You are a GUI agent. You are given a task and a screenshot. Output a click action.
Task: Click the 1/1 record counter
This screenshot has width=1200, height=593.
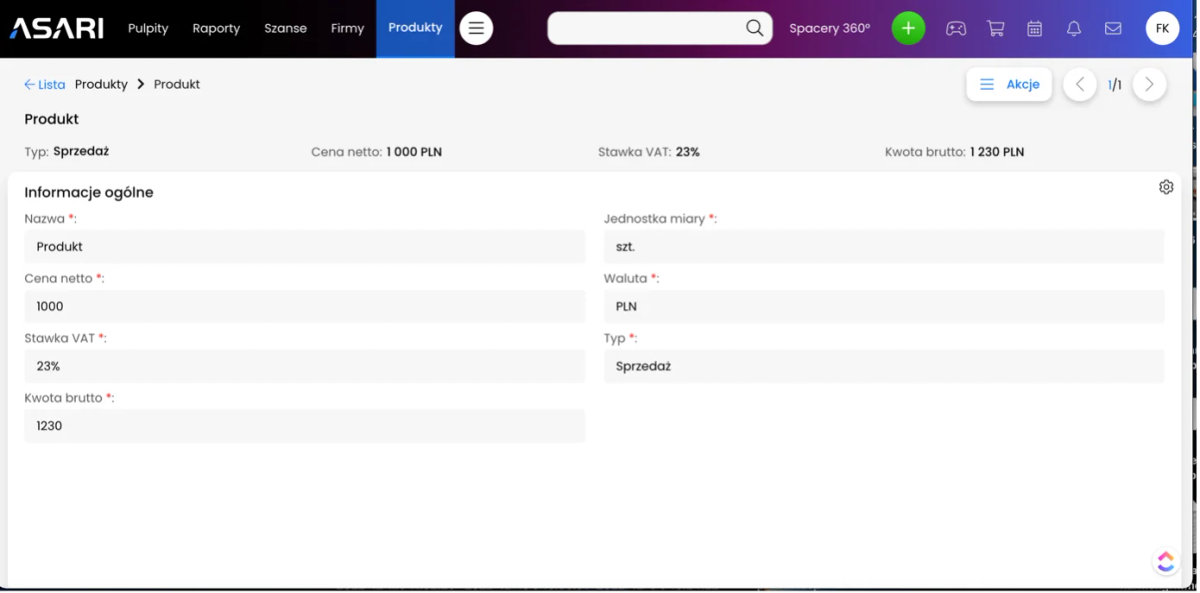tap(1114, 85)
